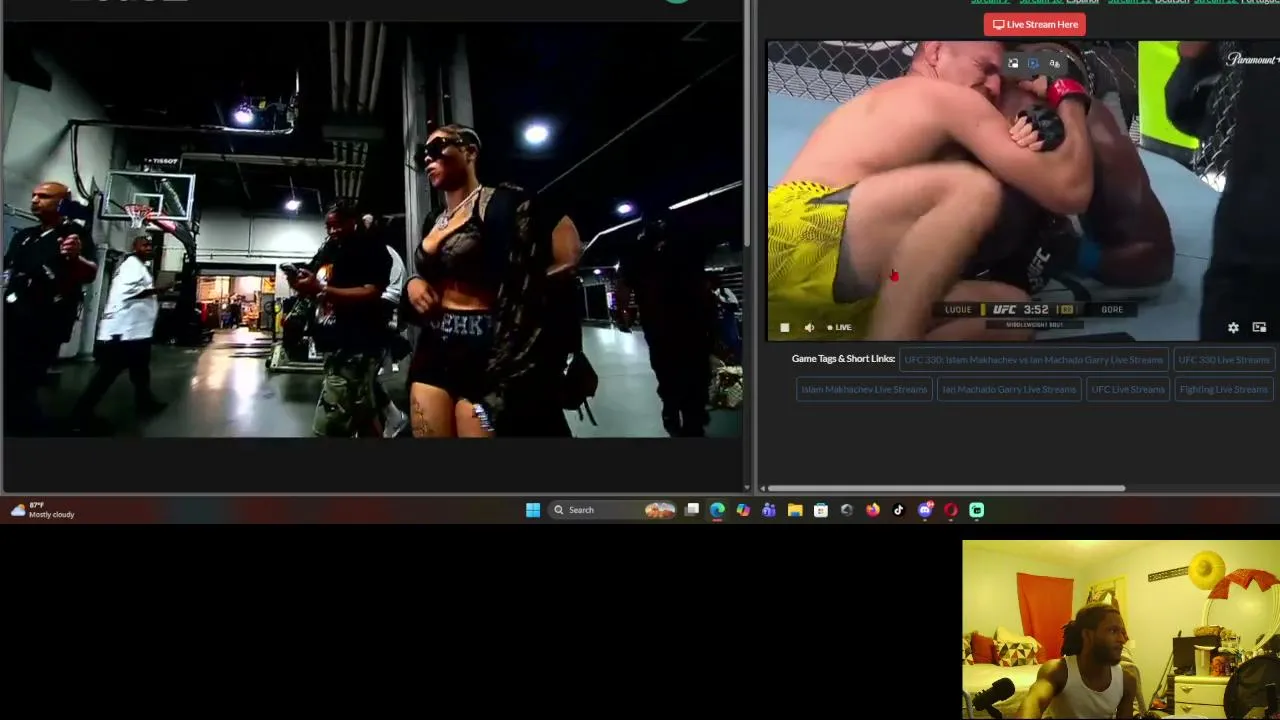Click the webcam overlay of the streamer
The height and width of the screenshot is (720, 1280).
click(1121, 630)
